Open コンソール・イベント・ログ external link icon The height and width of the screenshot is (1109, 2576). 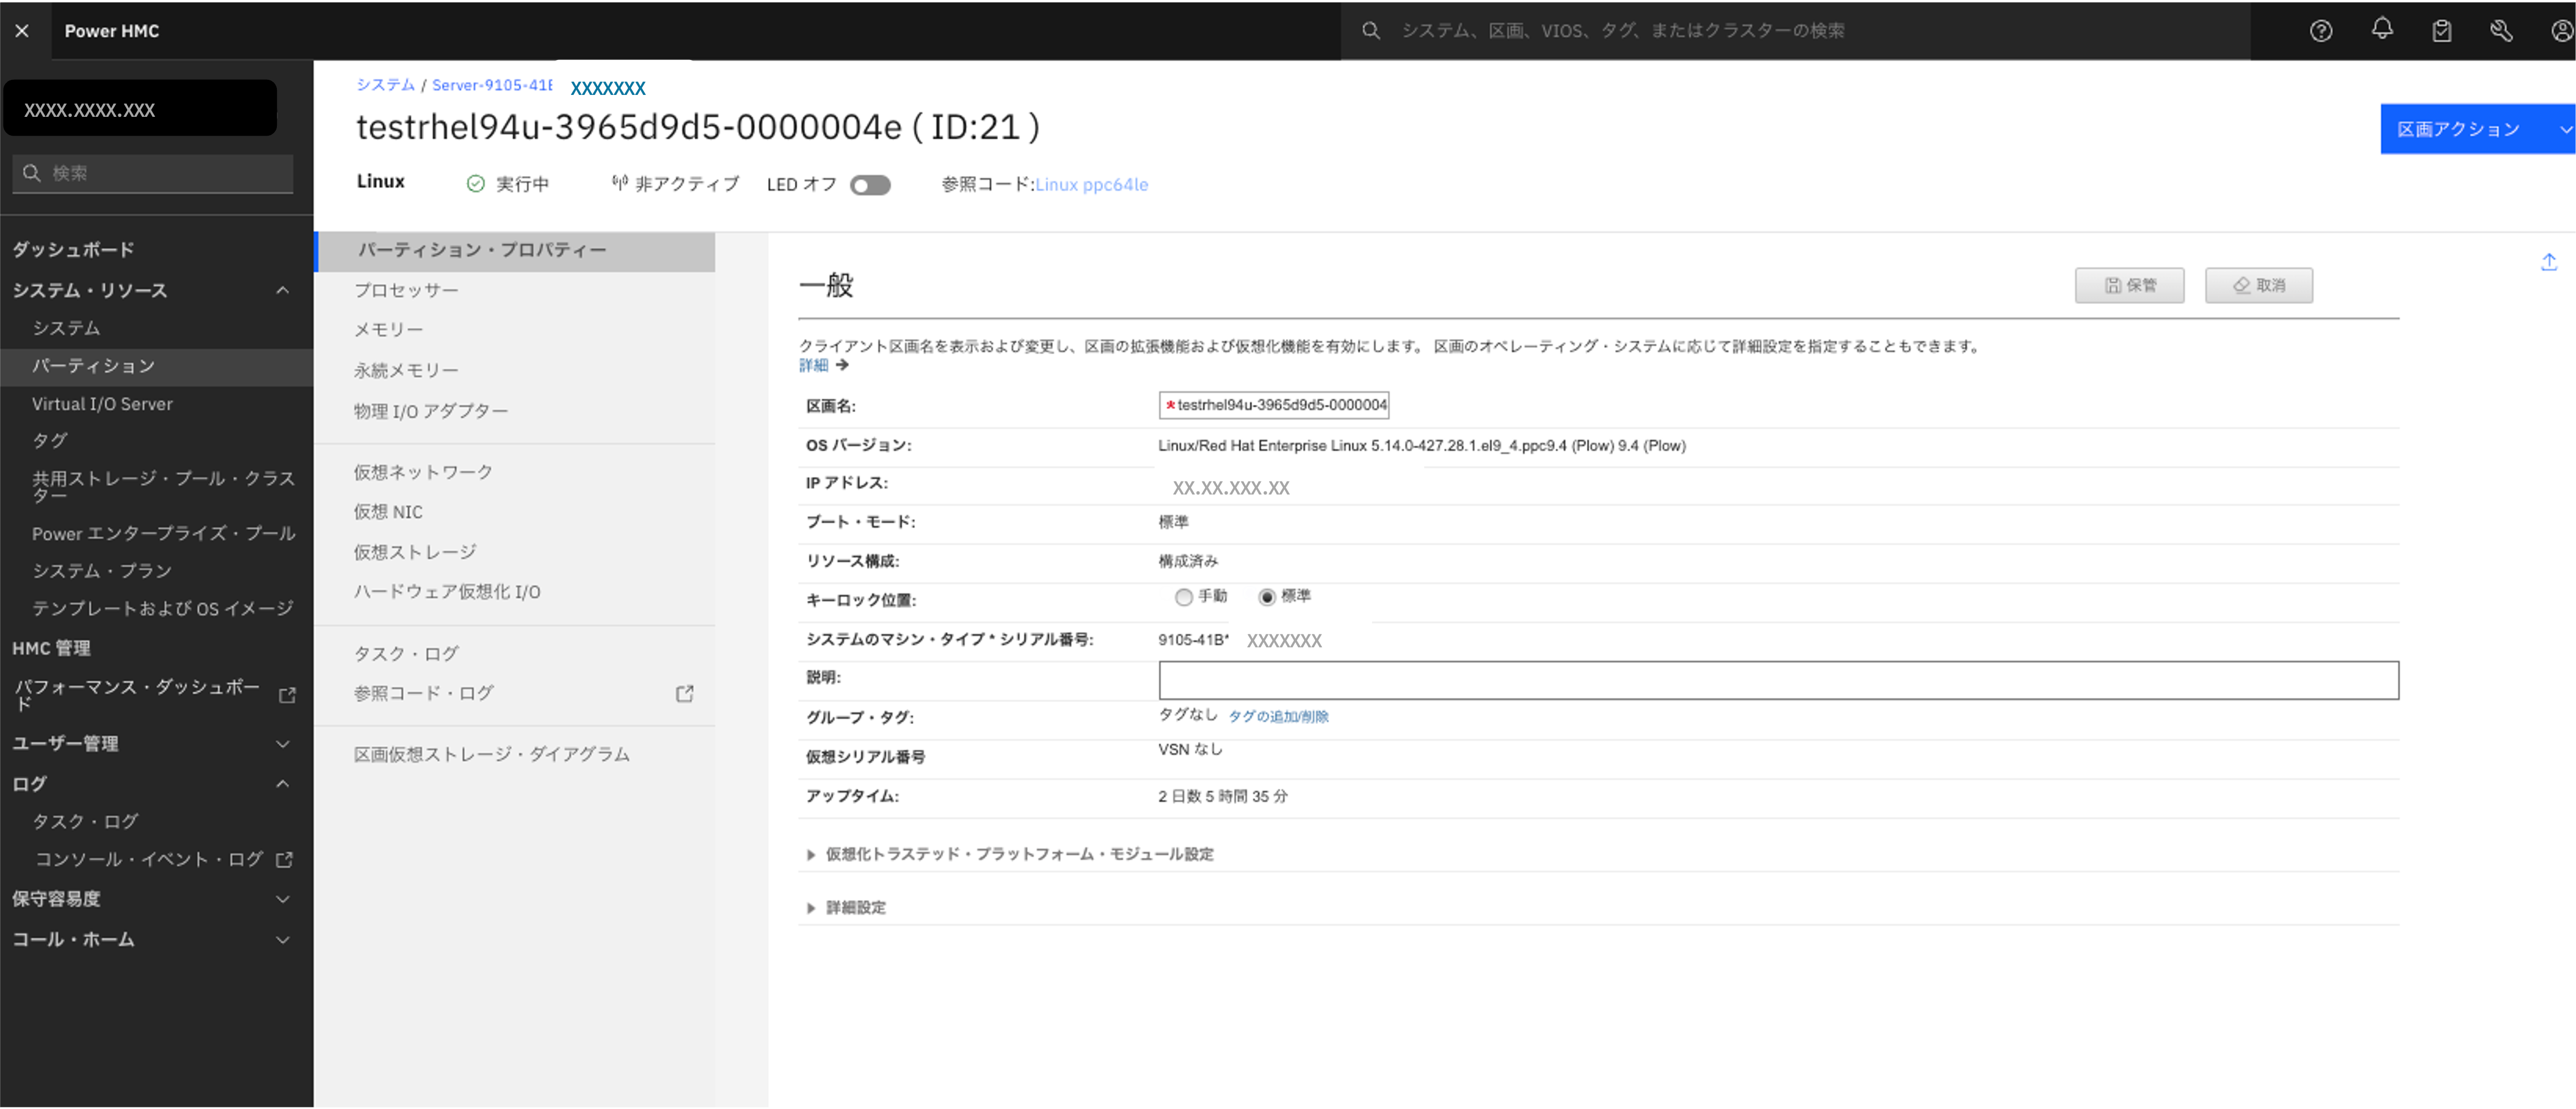[284, 859]
